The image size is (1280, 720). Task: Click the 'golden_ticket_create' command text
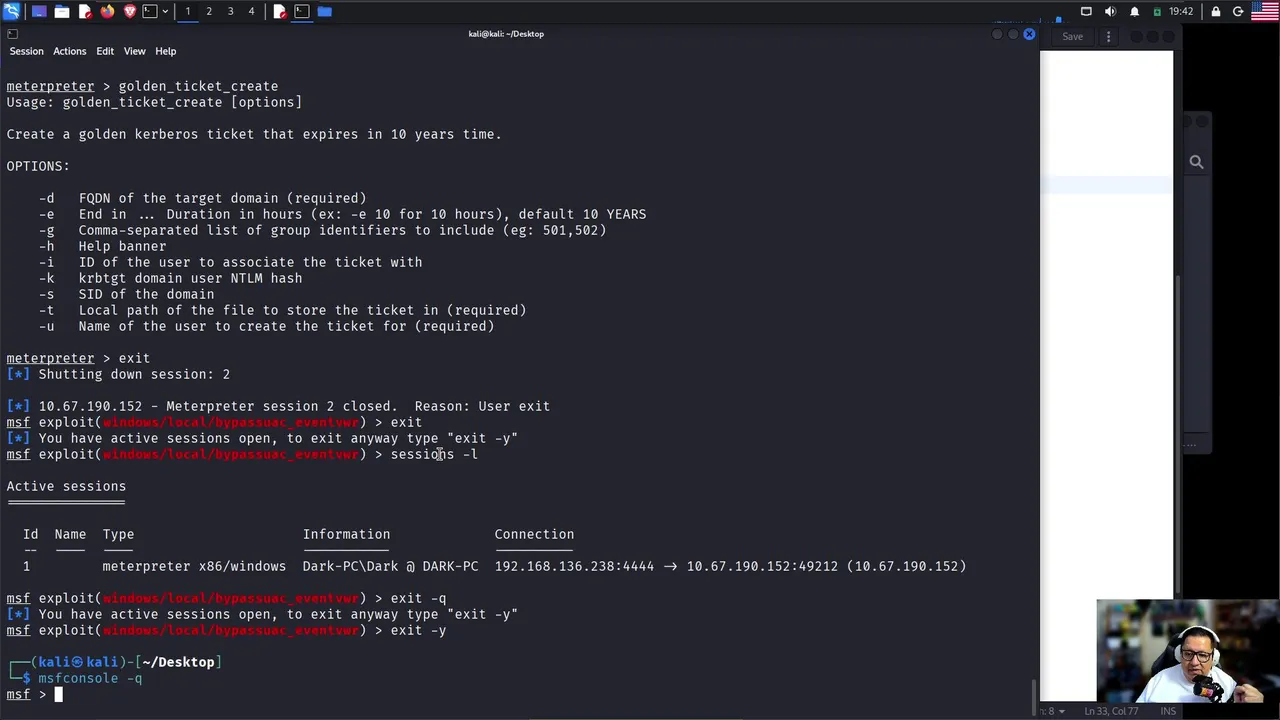[198, 86]
